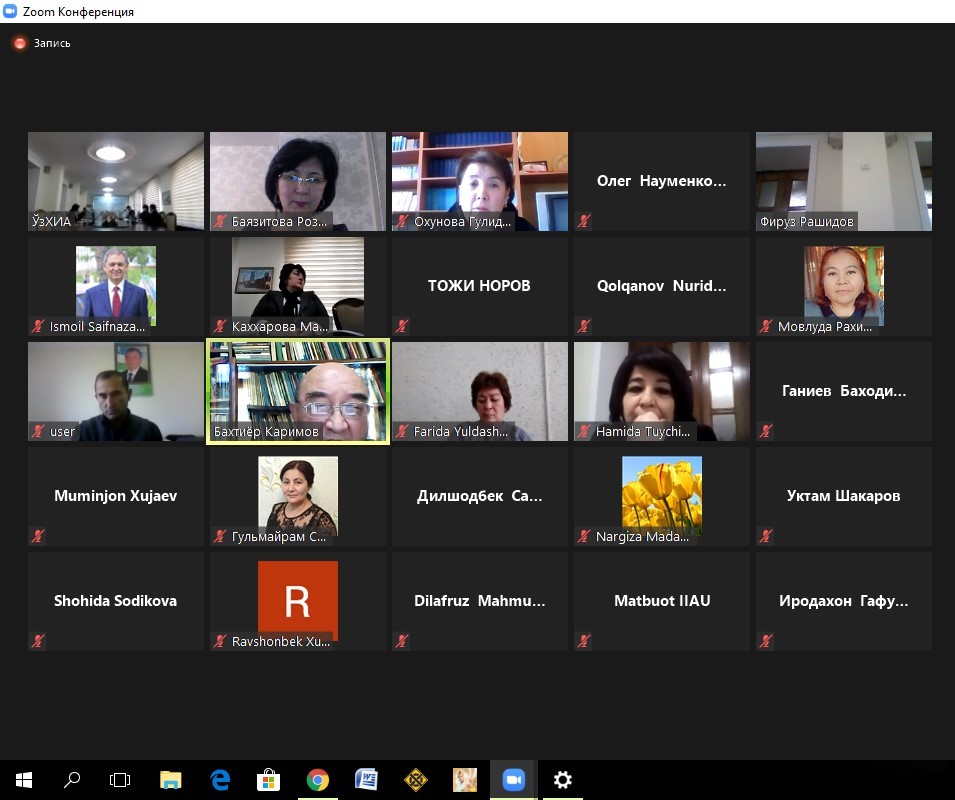The height and width of the screenshot is (800, 955).
Task: Launch Microsoft Word from the taskbar
Action: [366, 780]
